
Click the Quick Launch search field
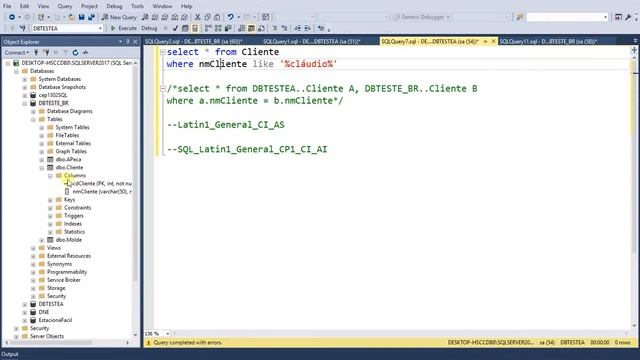tap(567, 17)
